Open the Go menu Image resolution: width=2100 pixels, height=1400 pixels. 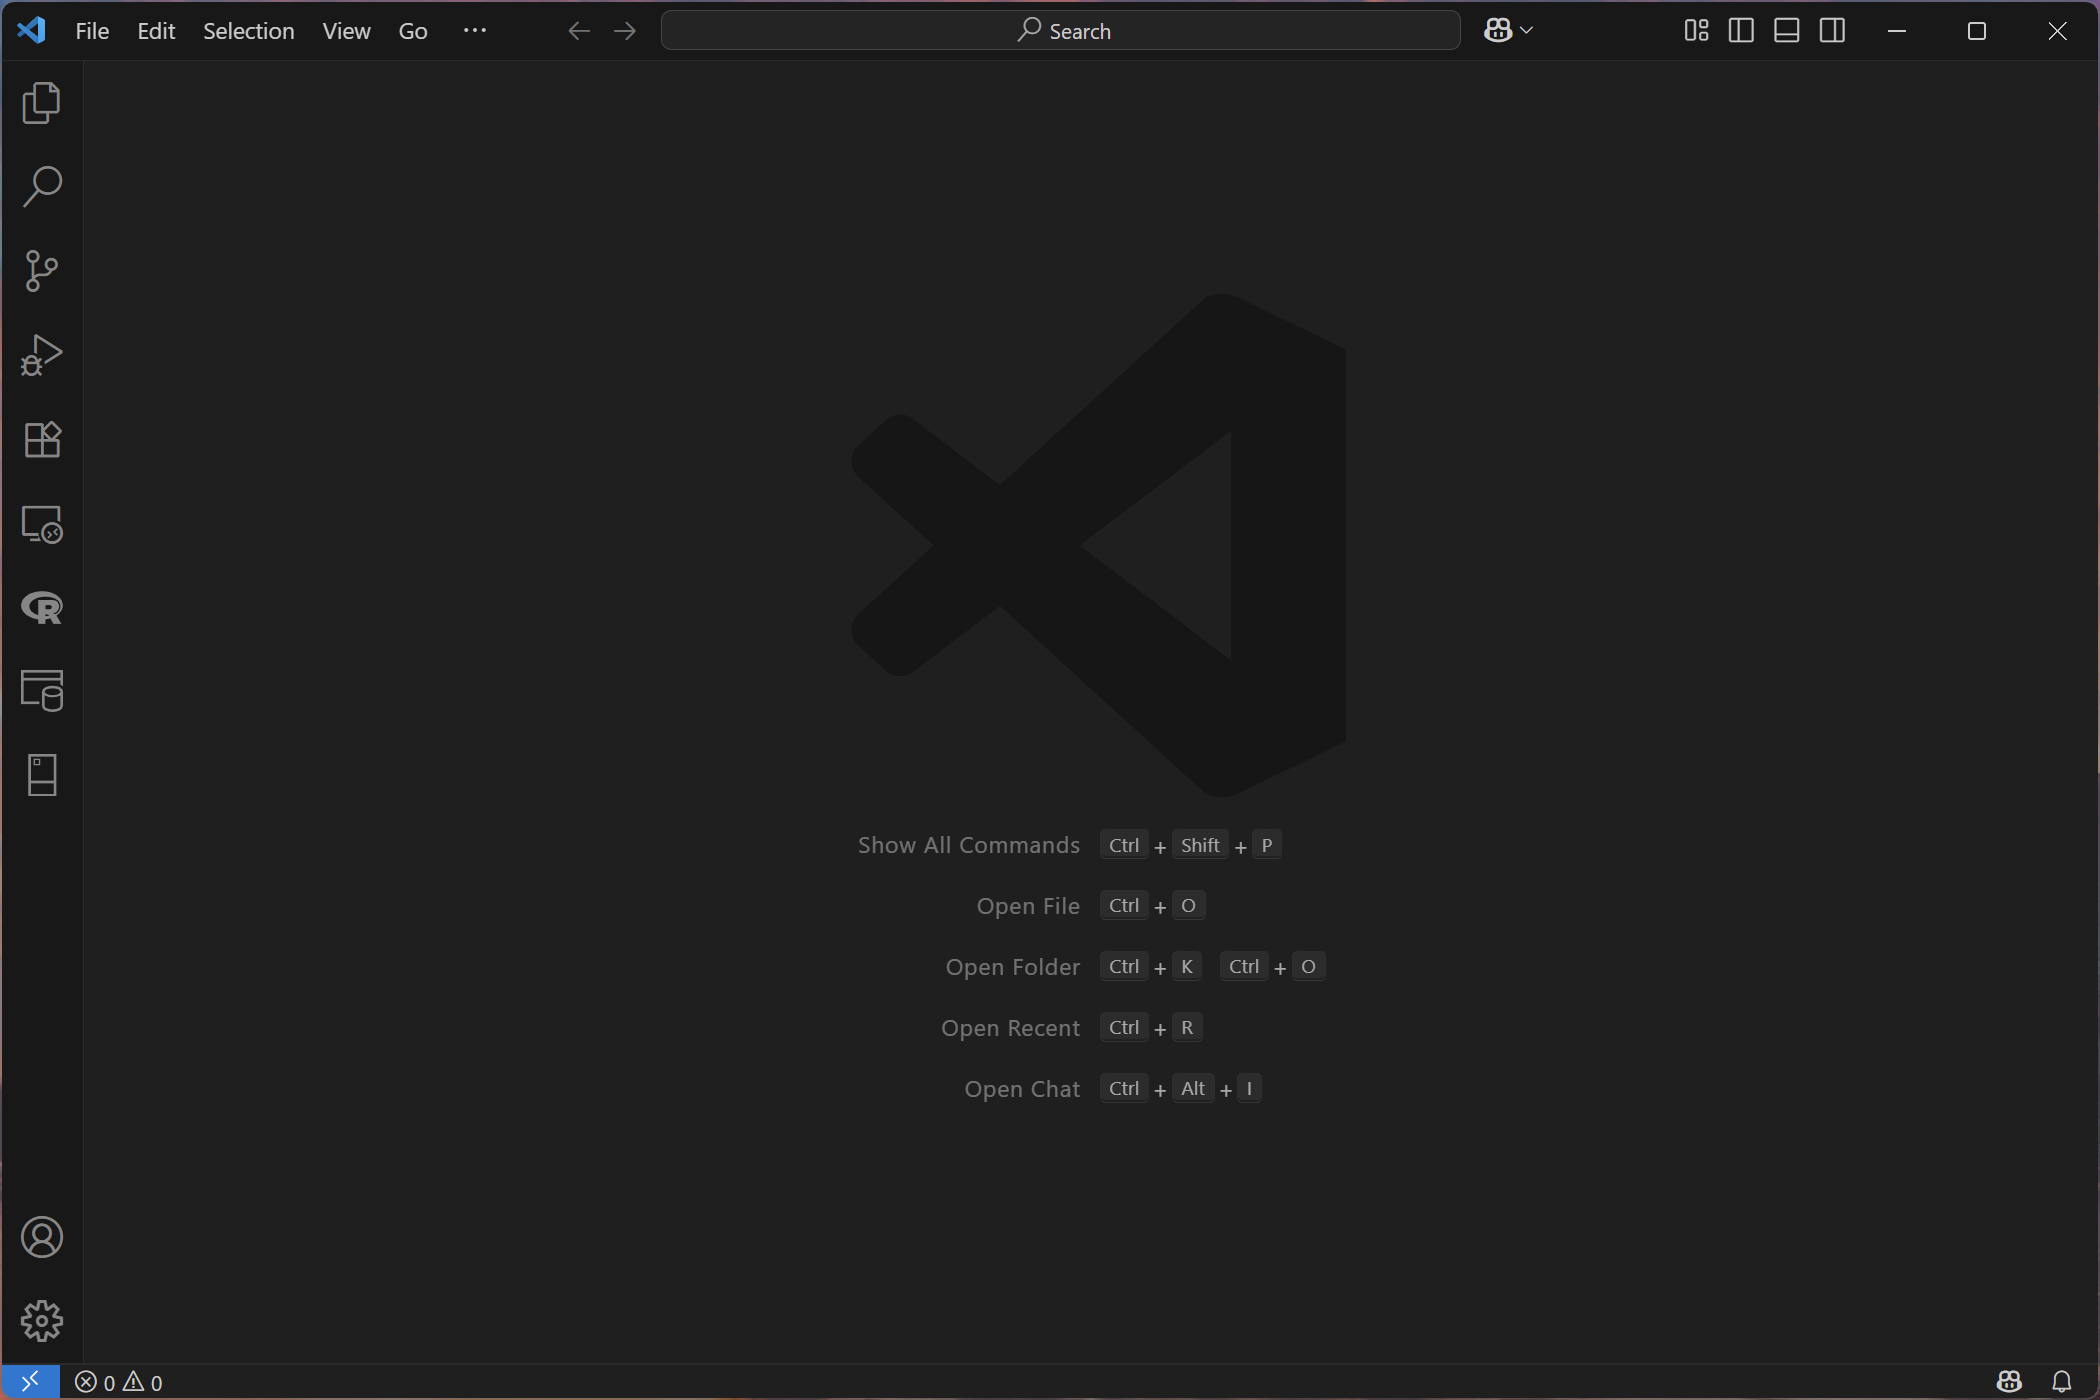coord(413,31)
